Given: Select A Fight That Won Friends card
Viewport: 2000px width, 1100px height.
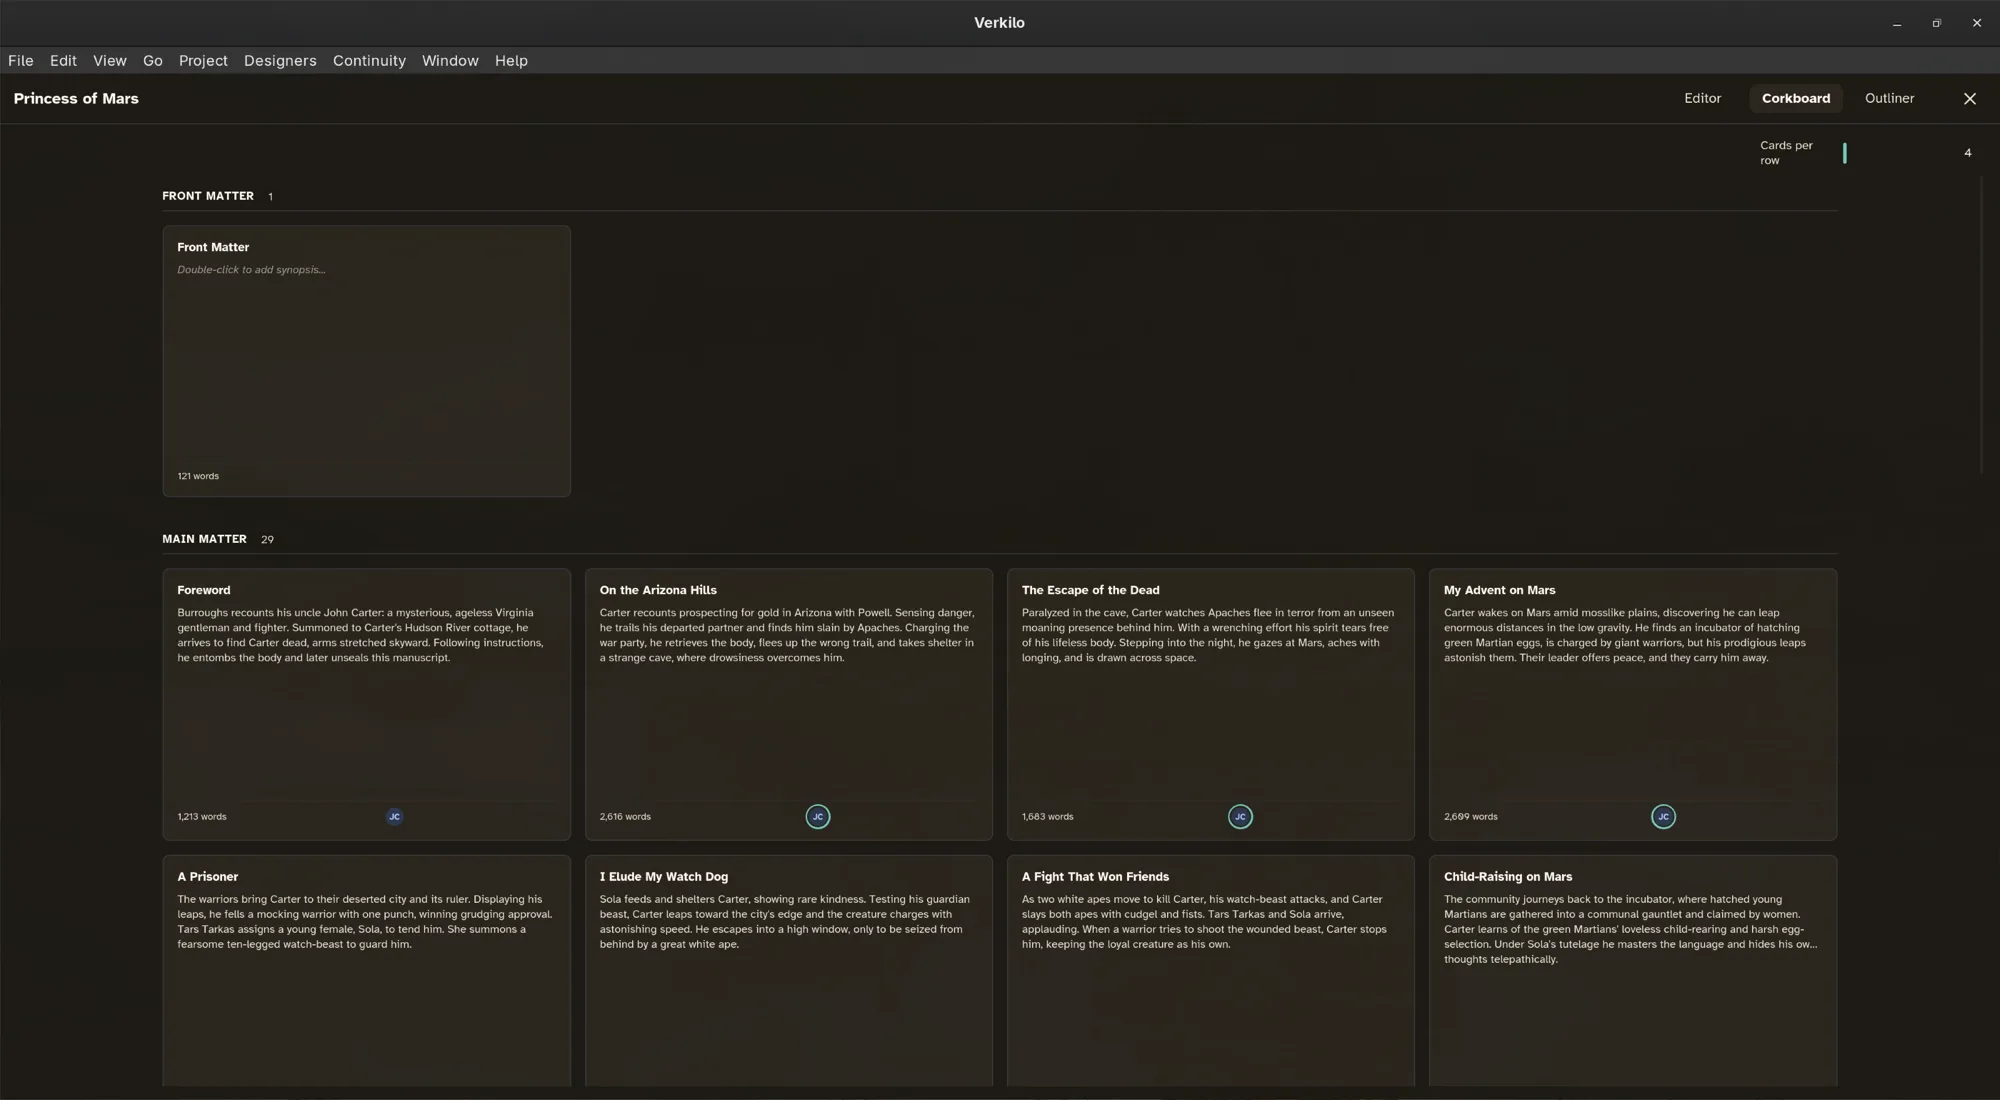Looking at the screenshot, I should click(1211, 971).
